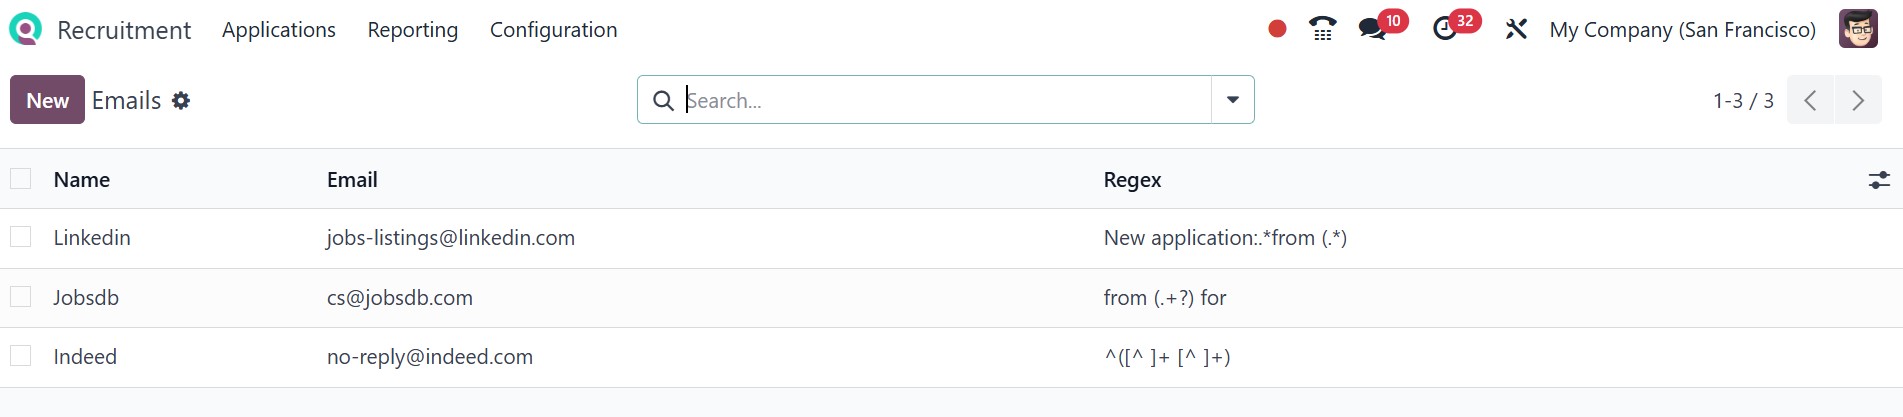
Task: Open the activities clock icon
Action: tap(1444, 29)
